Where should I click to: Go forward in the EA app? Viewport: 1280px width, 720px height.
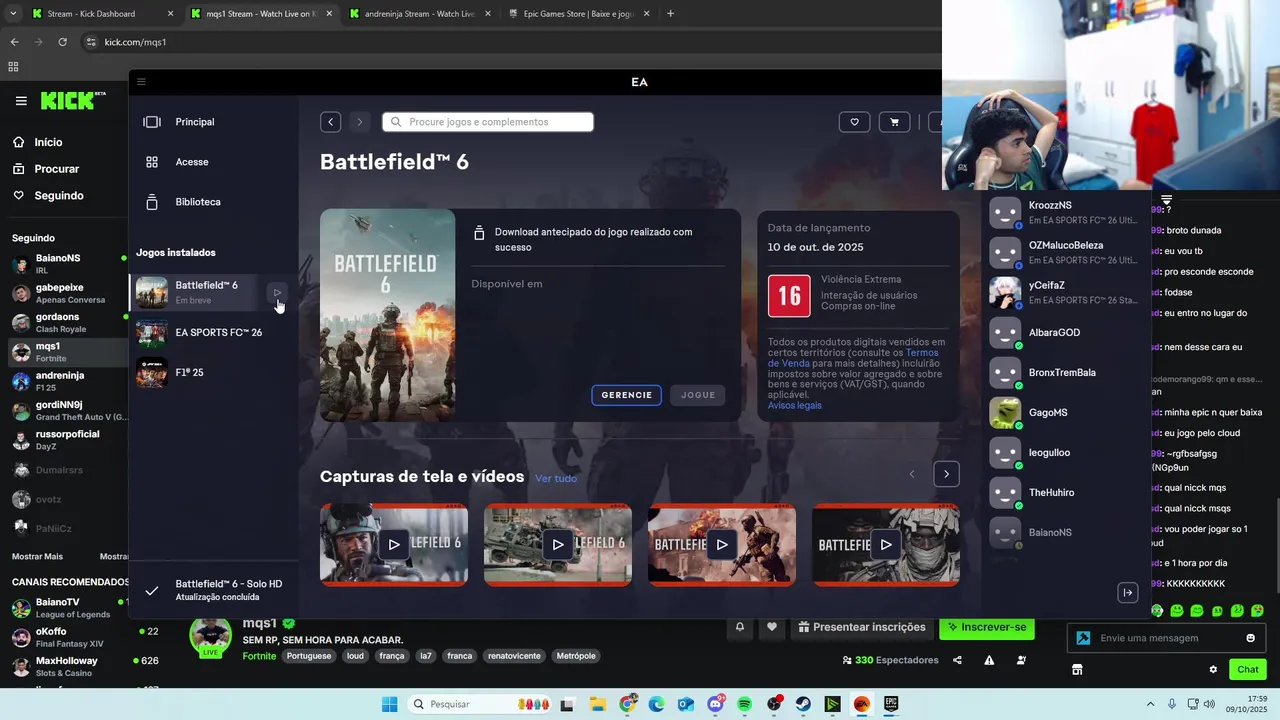point(360,122)
